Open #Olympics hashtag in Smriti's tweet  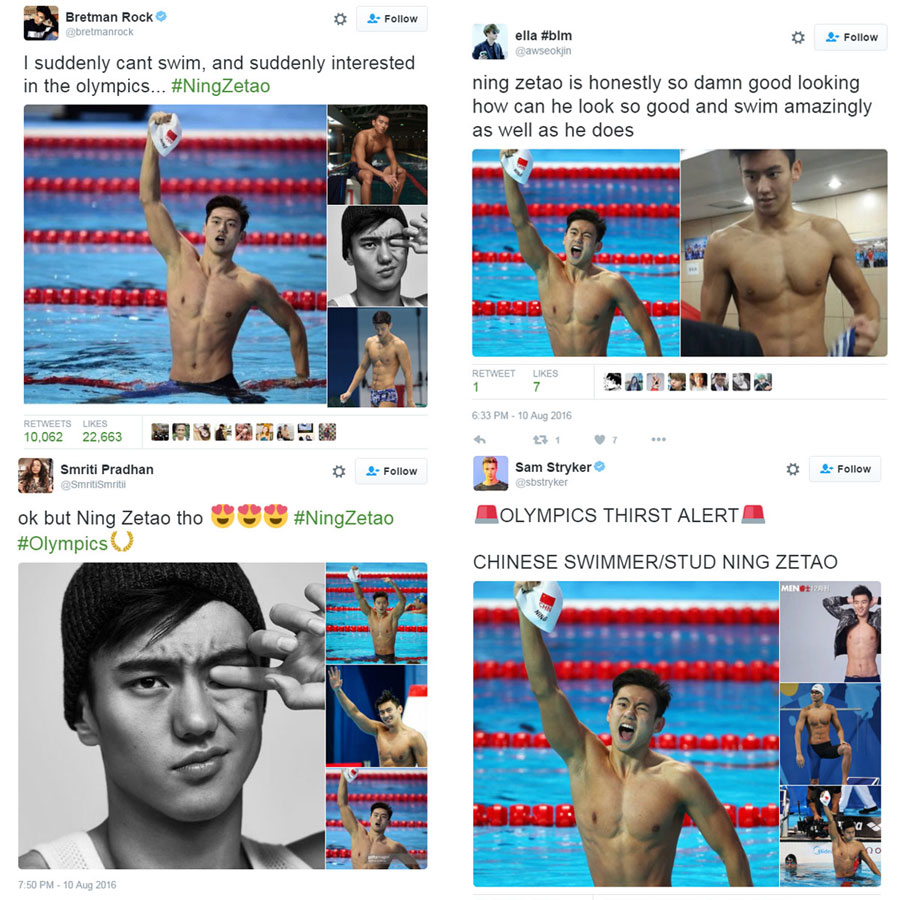point(63,543)
